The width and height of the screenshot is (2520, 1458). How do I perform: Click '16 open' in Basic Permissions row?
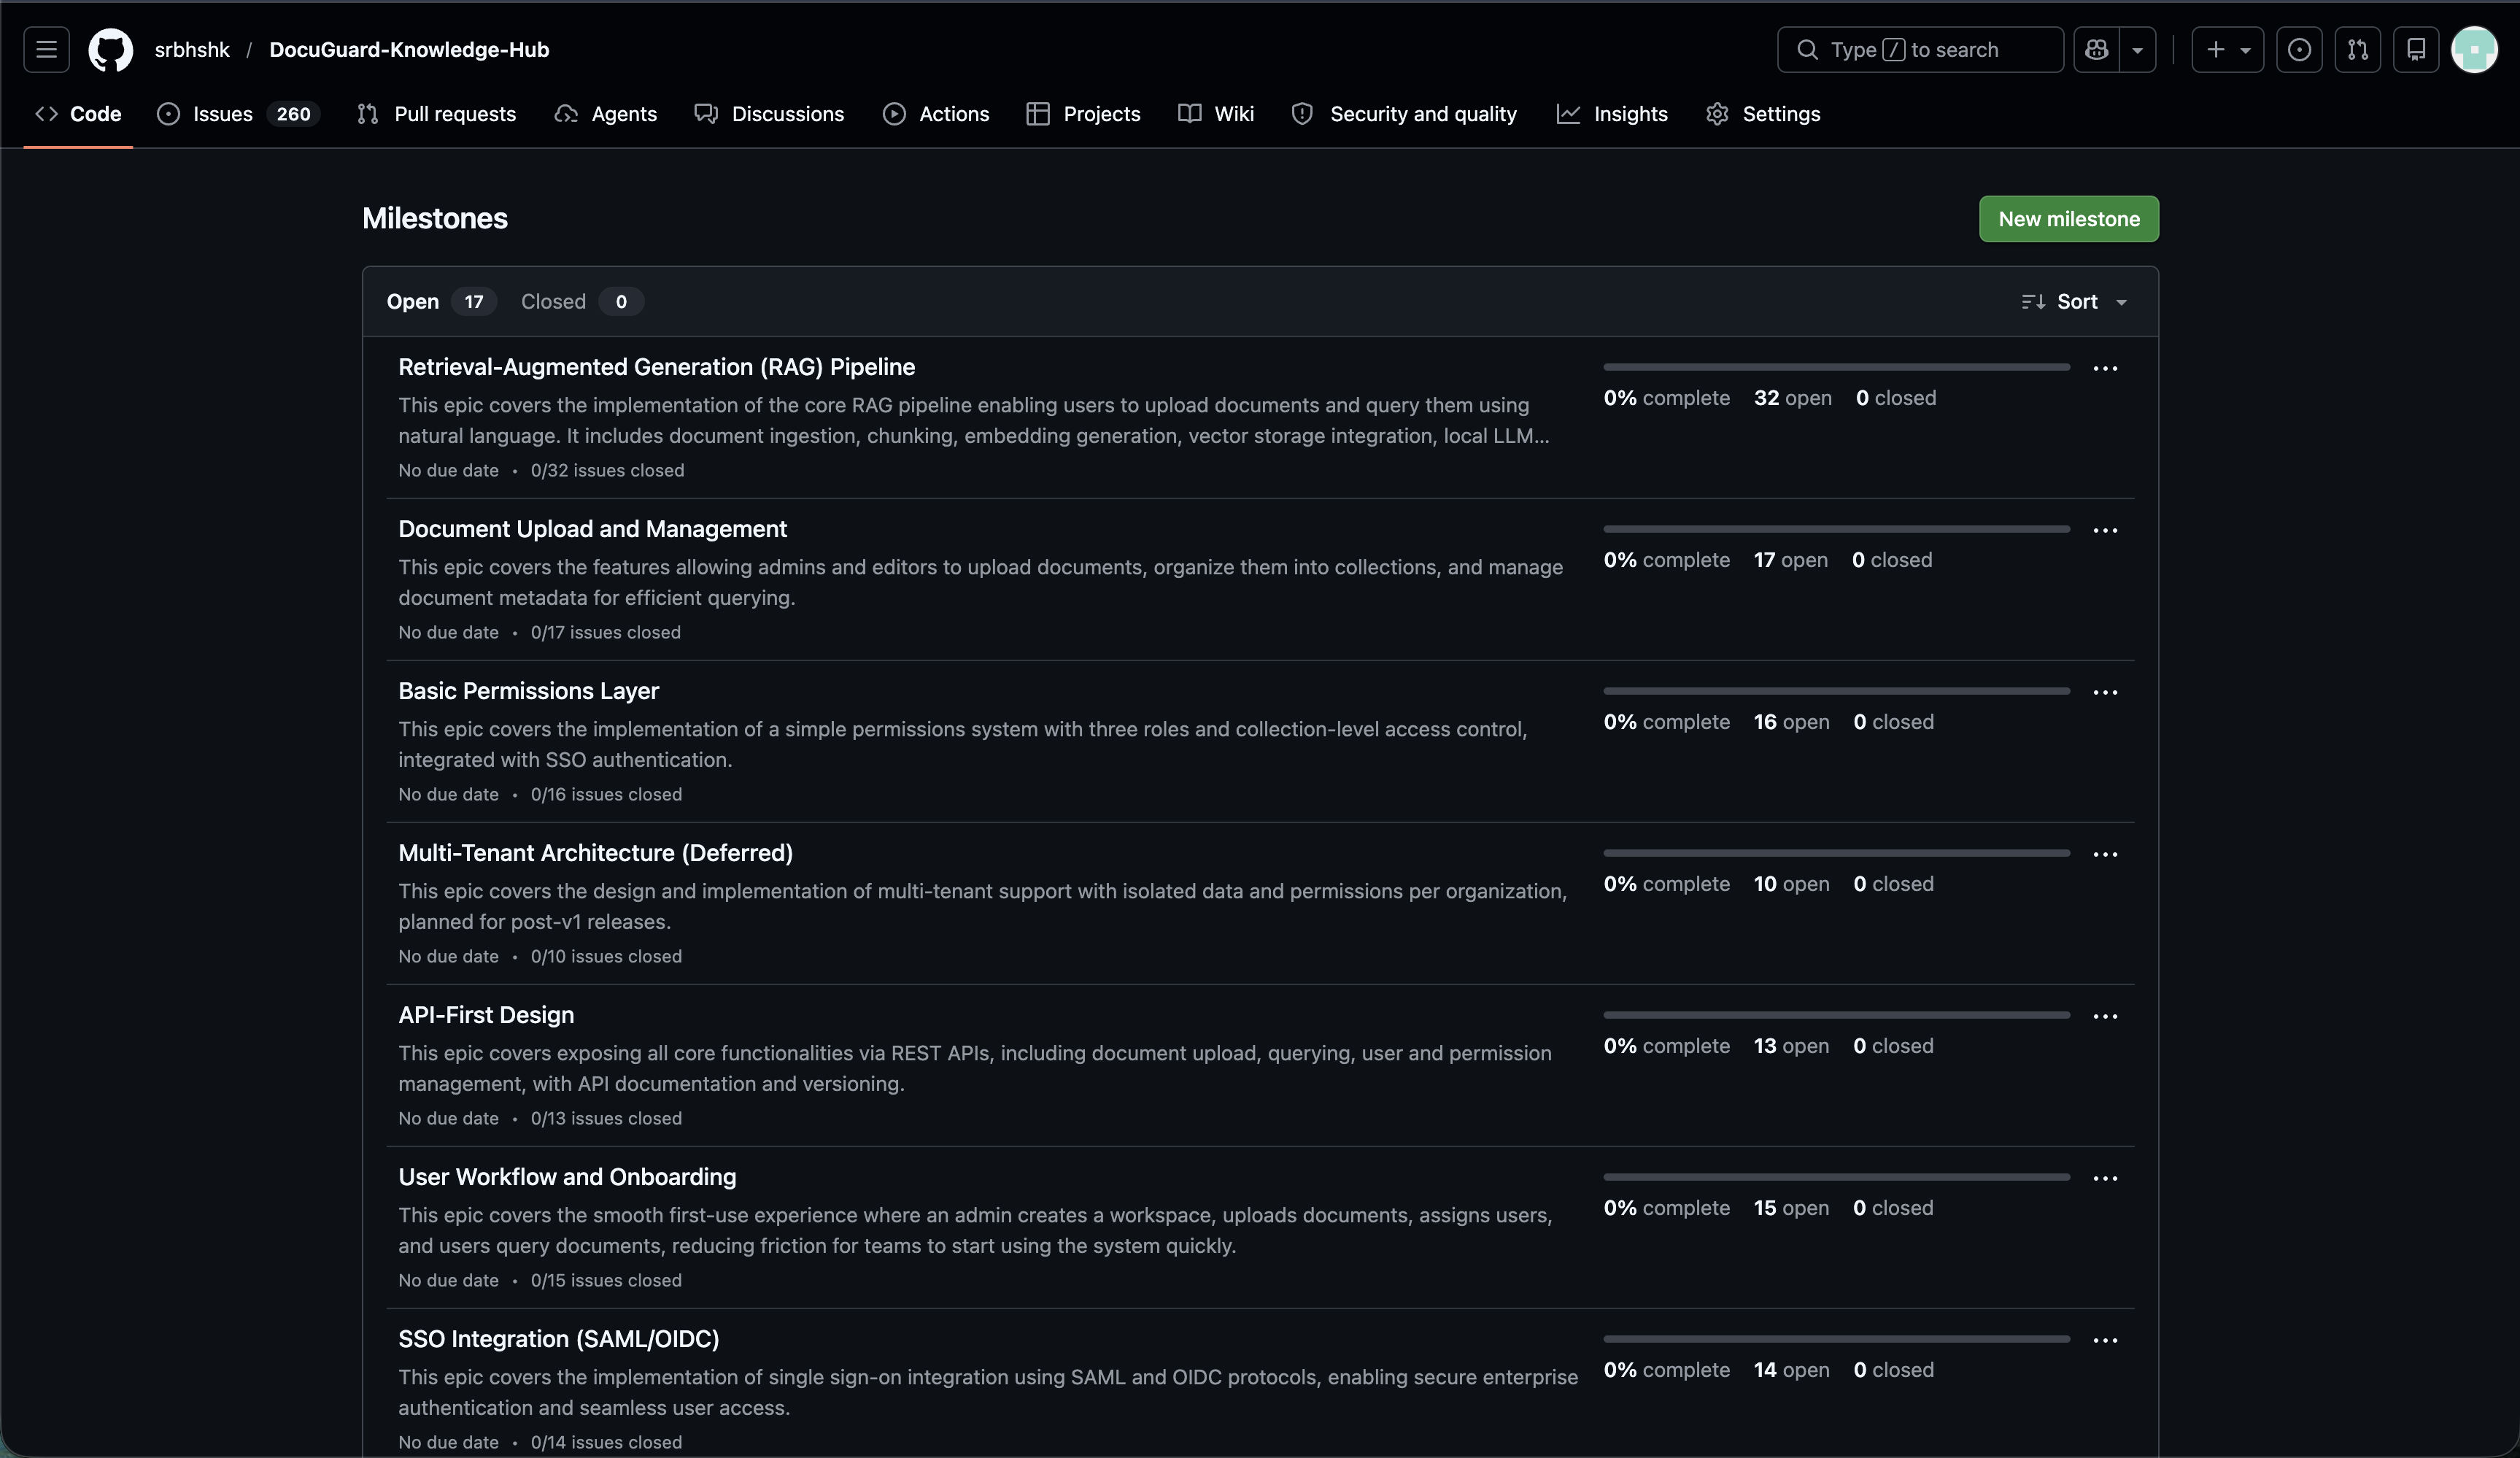(1791, 722)
